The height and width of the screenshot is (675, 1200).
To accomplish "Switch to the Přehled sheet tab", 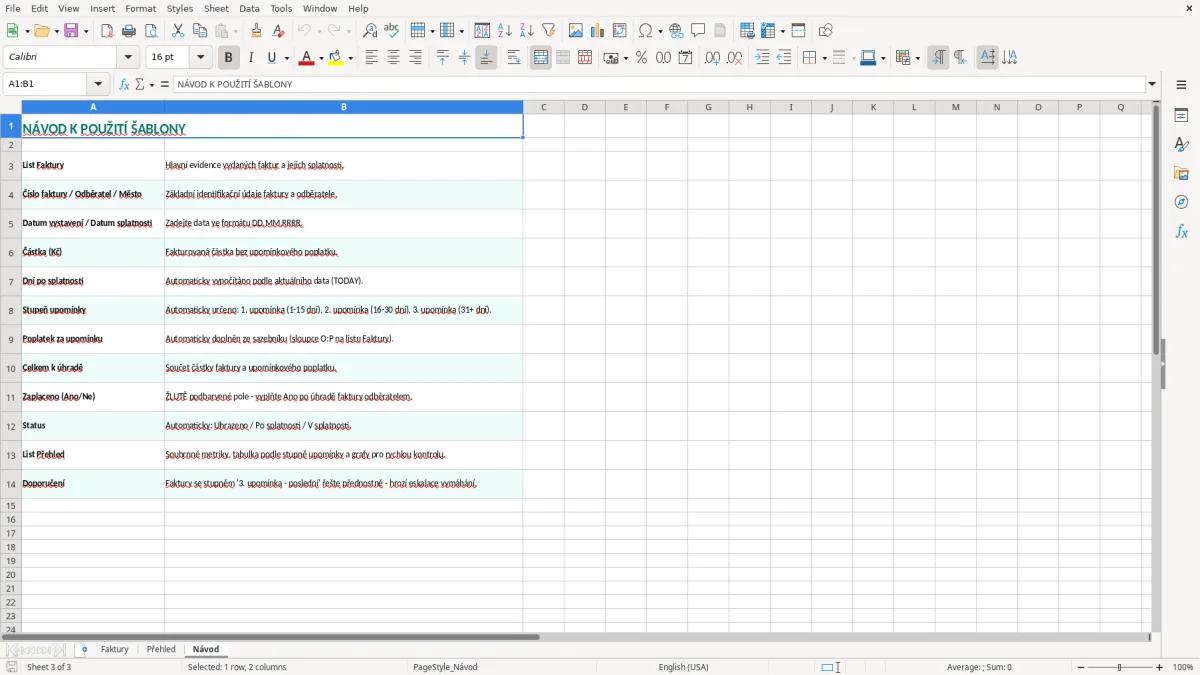I will coord(161,650).
